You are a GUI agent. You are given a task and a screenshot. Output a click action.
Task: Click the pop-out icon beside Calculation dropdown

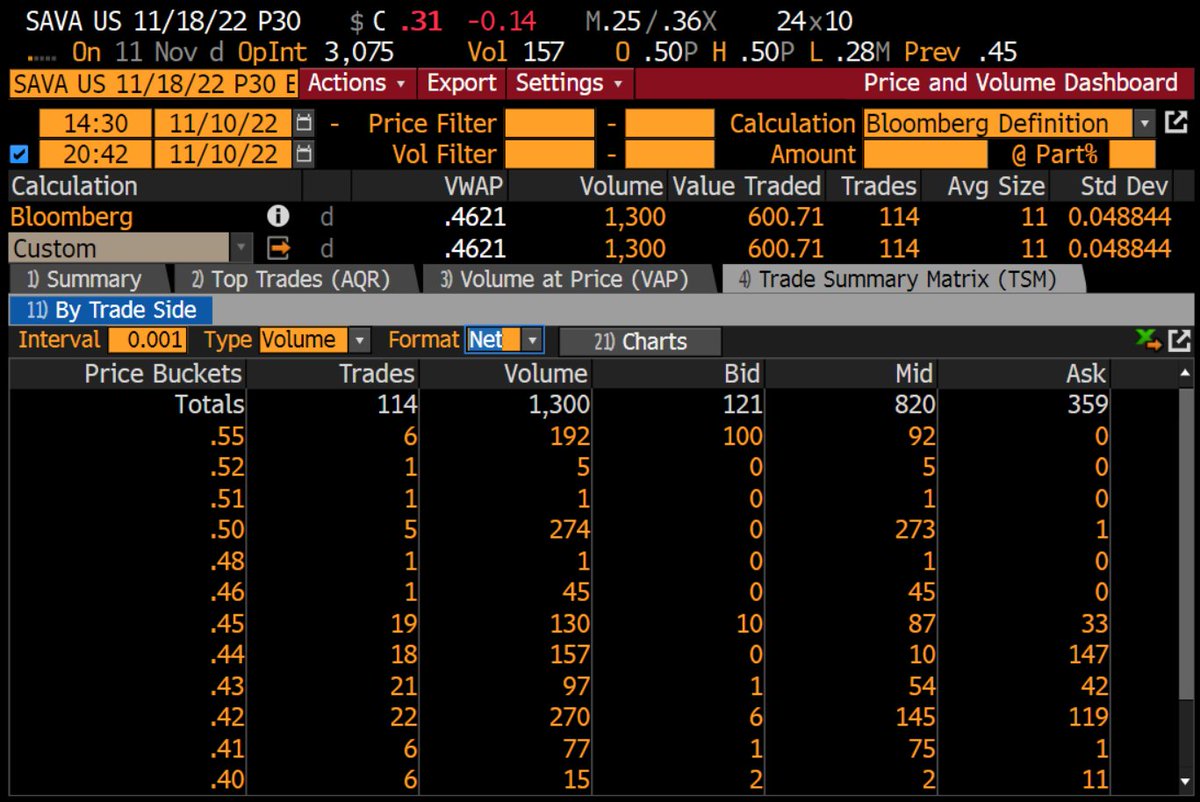pos(1174,123)
